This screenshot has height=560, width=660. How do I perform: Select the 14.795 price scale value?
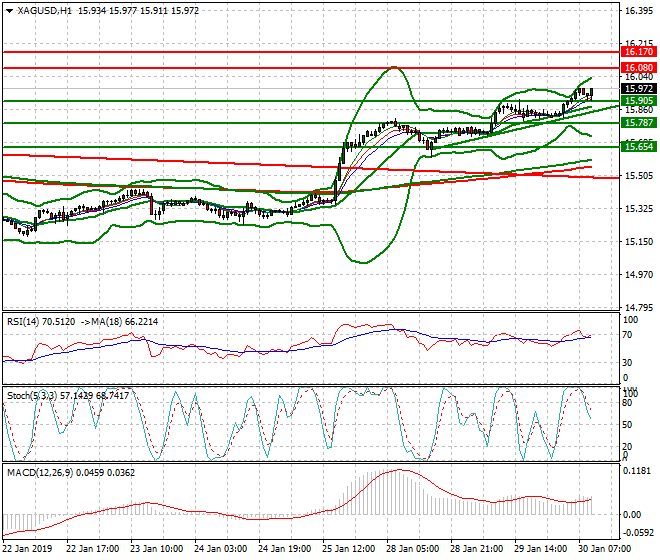pos(639,308)
